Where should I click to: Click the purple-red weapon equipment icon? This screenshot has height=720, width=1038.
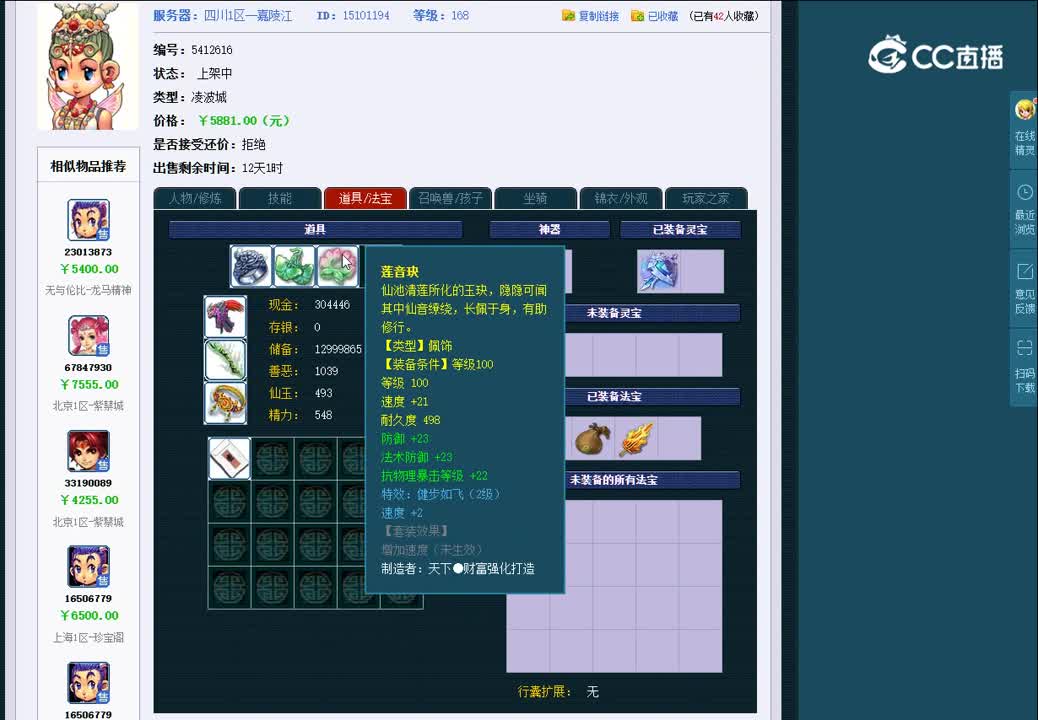[225, 316]
